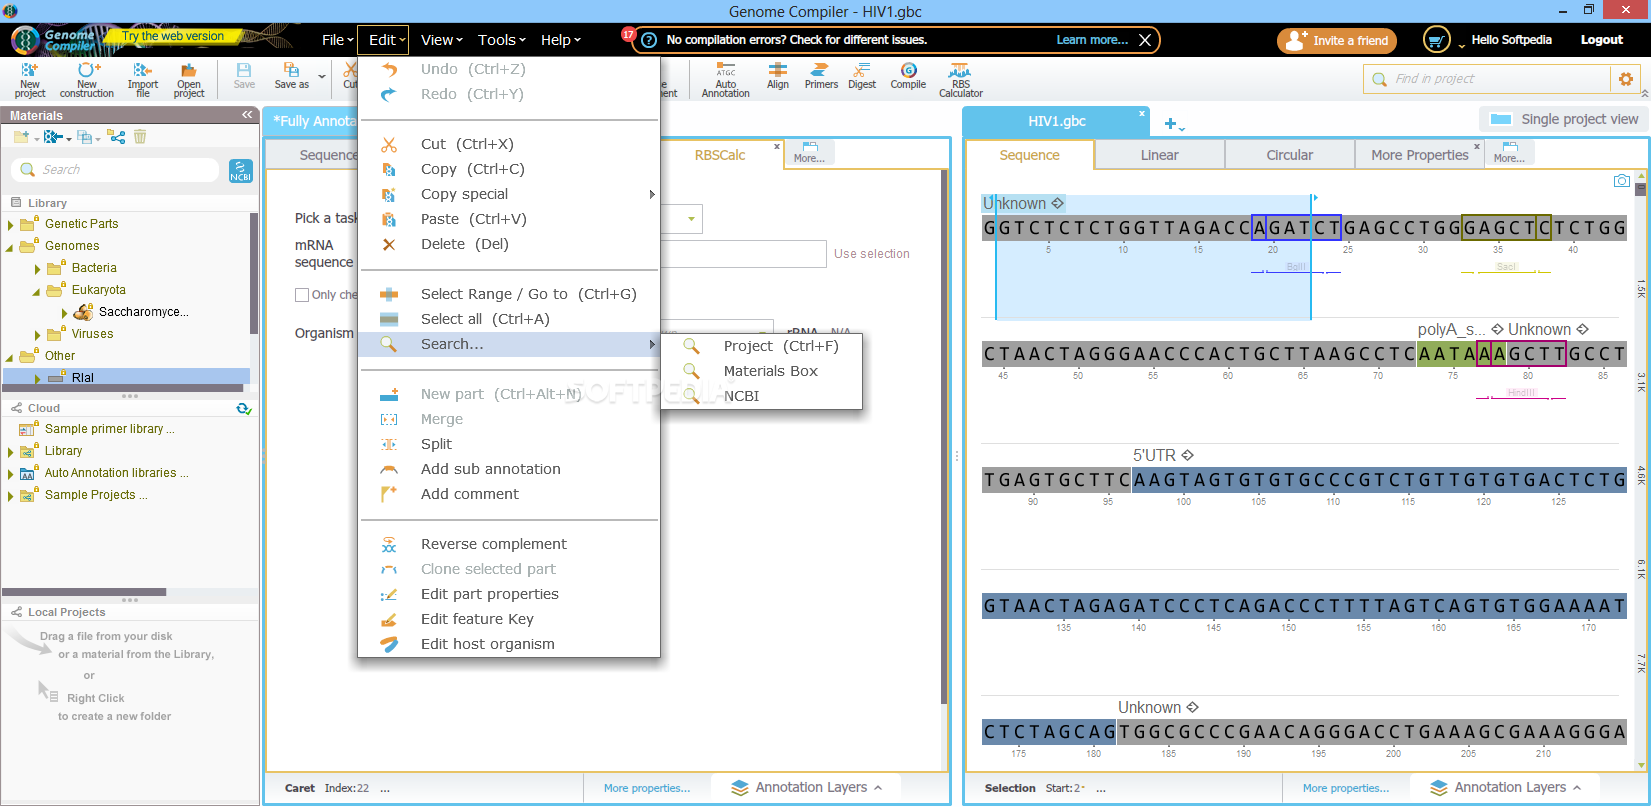Click the Save as toolbar icon
The height and width of the screenshot is (807, 1651).
point(292,76)
